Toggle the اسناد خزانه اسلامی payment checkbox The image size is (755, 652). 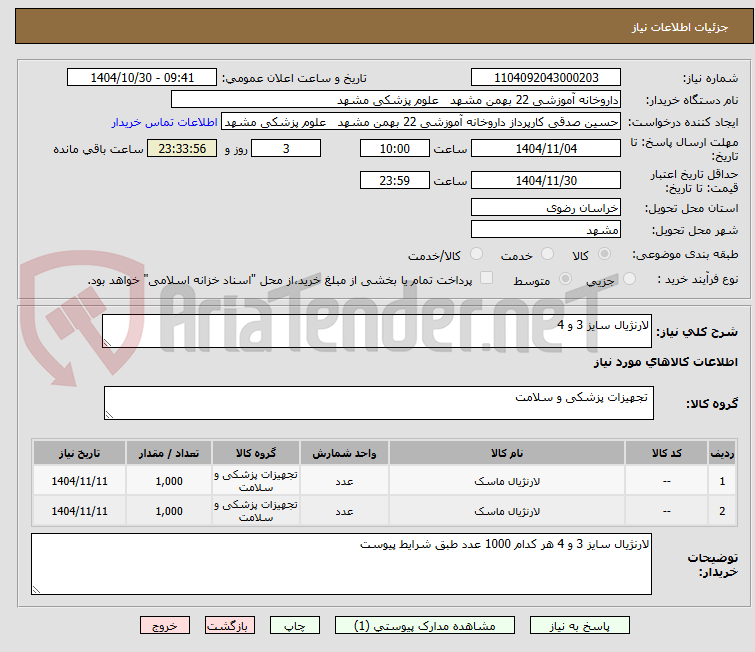487,278
